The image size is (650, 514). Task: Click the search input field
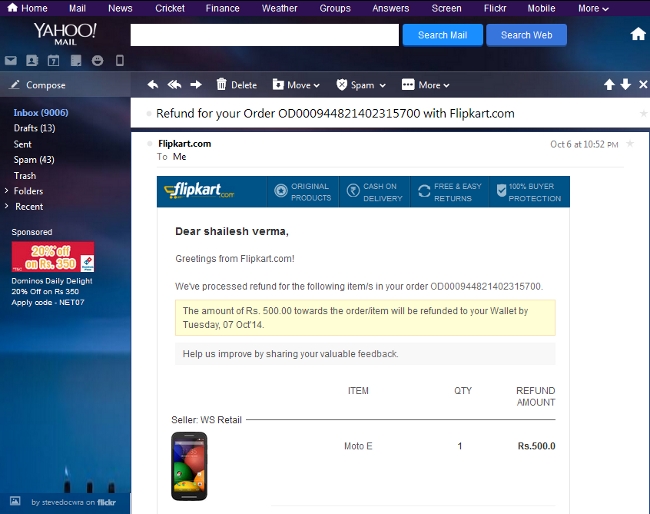pos(264,35)
